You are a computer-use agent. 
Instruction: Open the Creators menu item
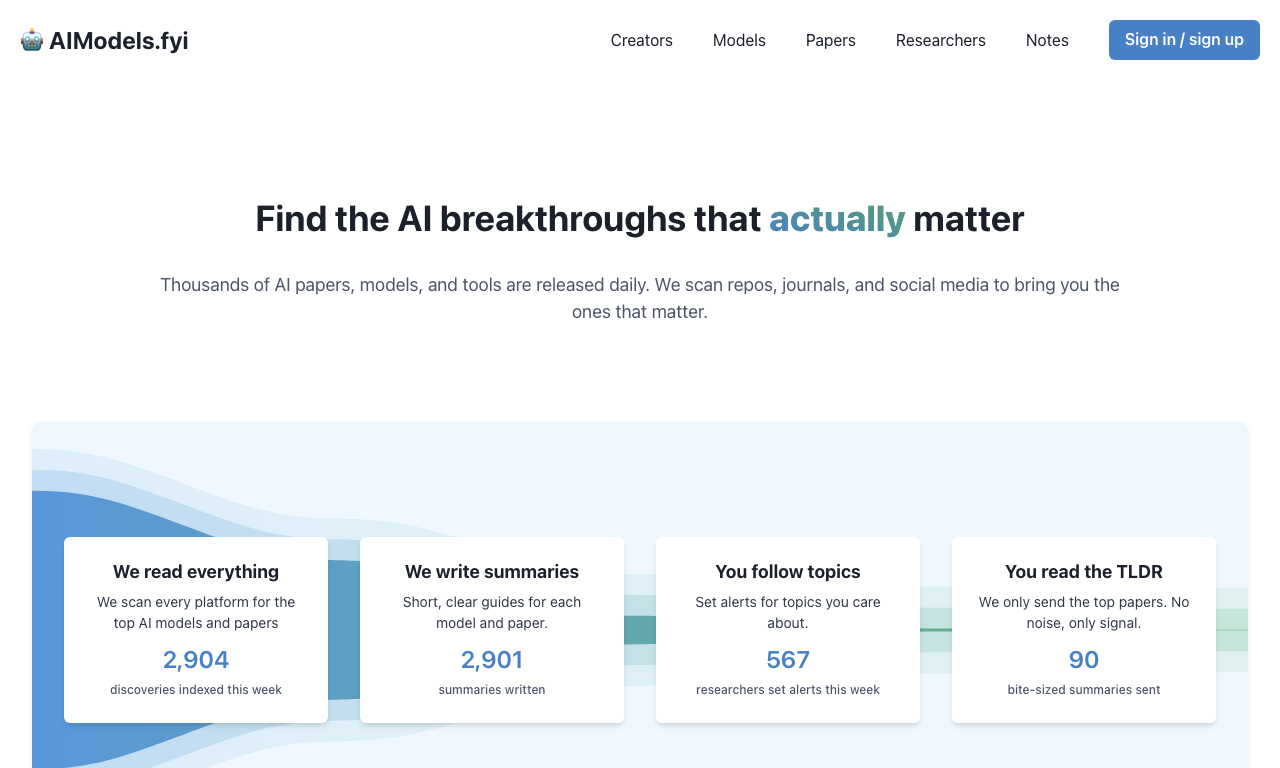coord(641,40)
